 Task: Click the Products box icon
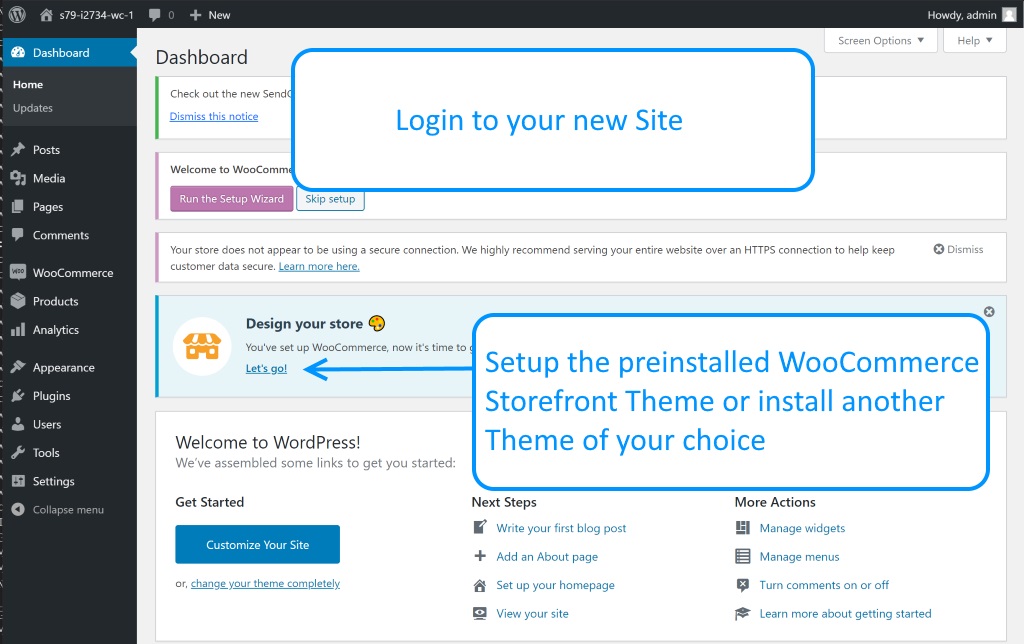pyautogui.click(x=18, y=301)
